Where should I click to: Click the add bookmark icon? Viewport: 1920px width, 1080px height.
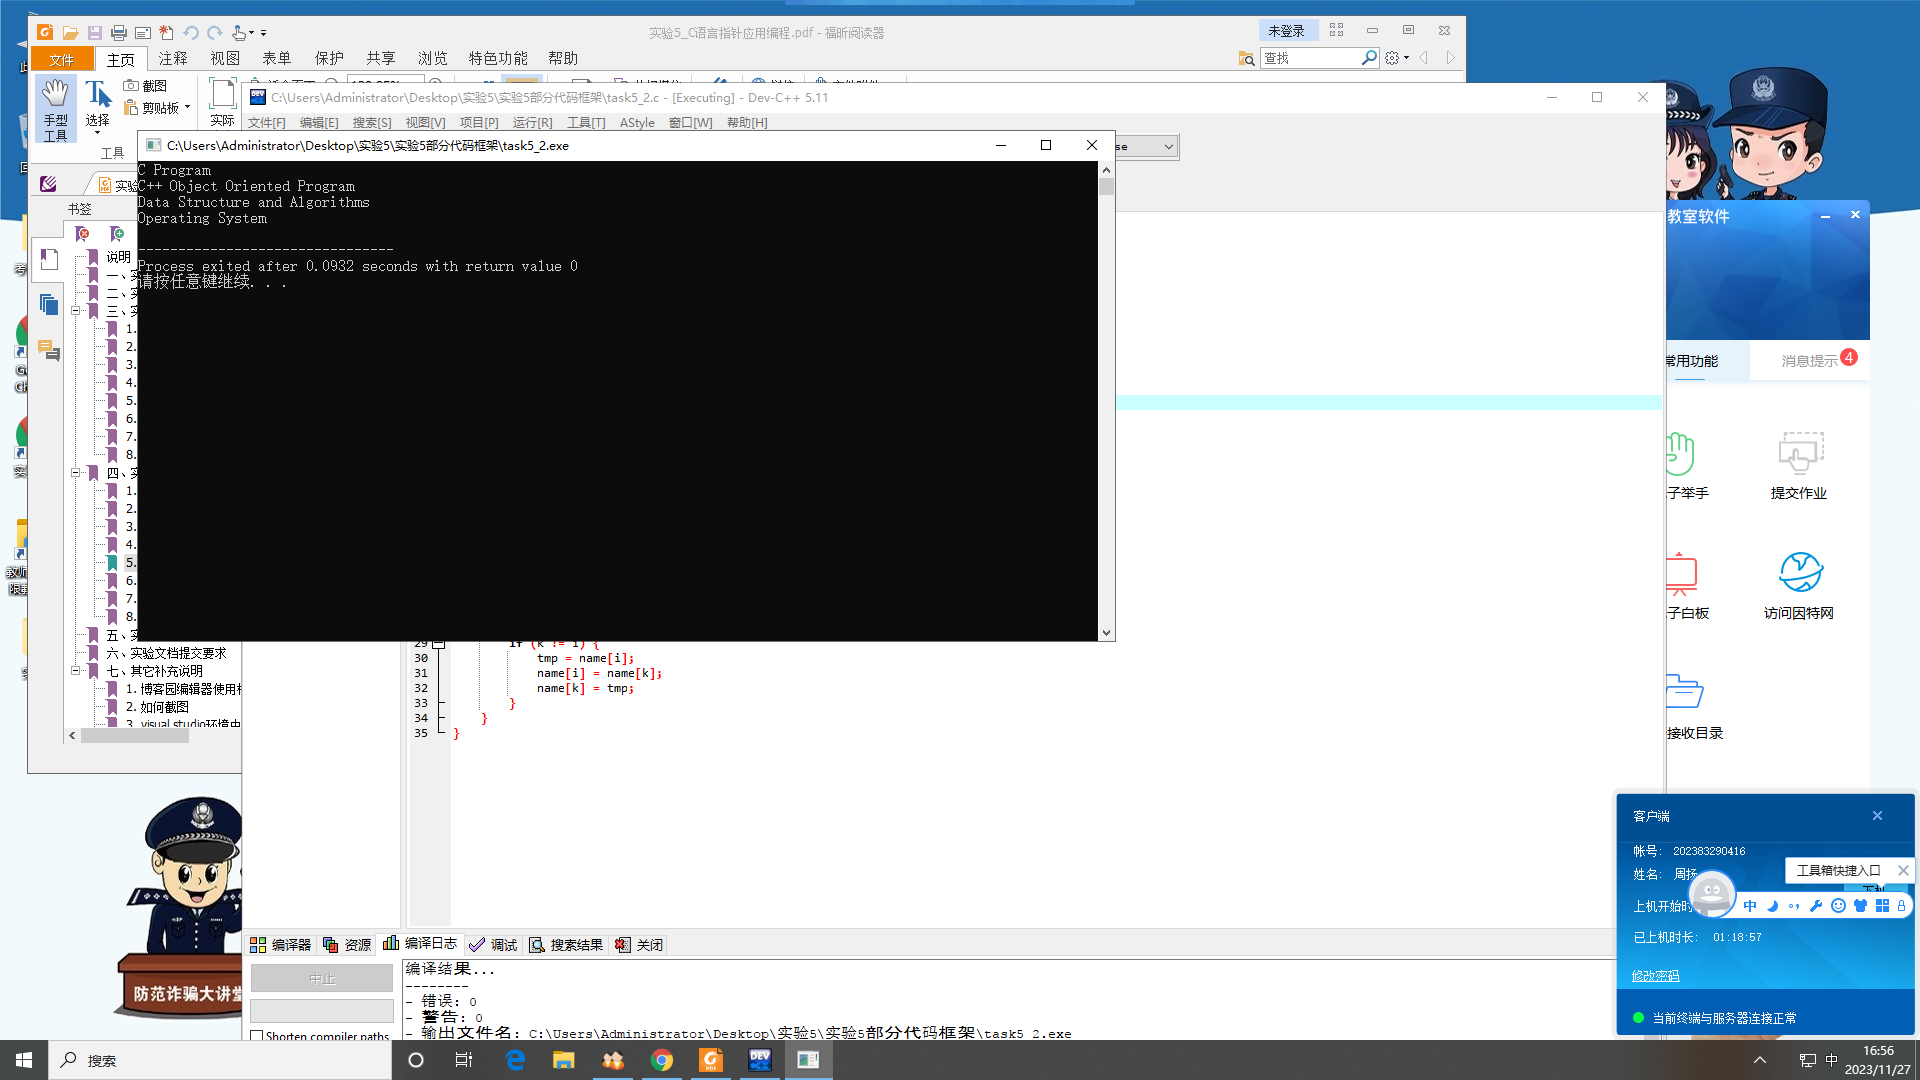point(117,234)
